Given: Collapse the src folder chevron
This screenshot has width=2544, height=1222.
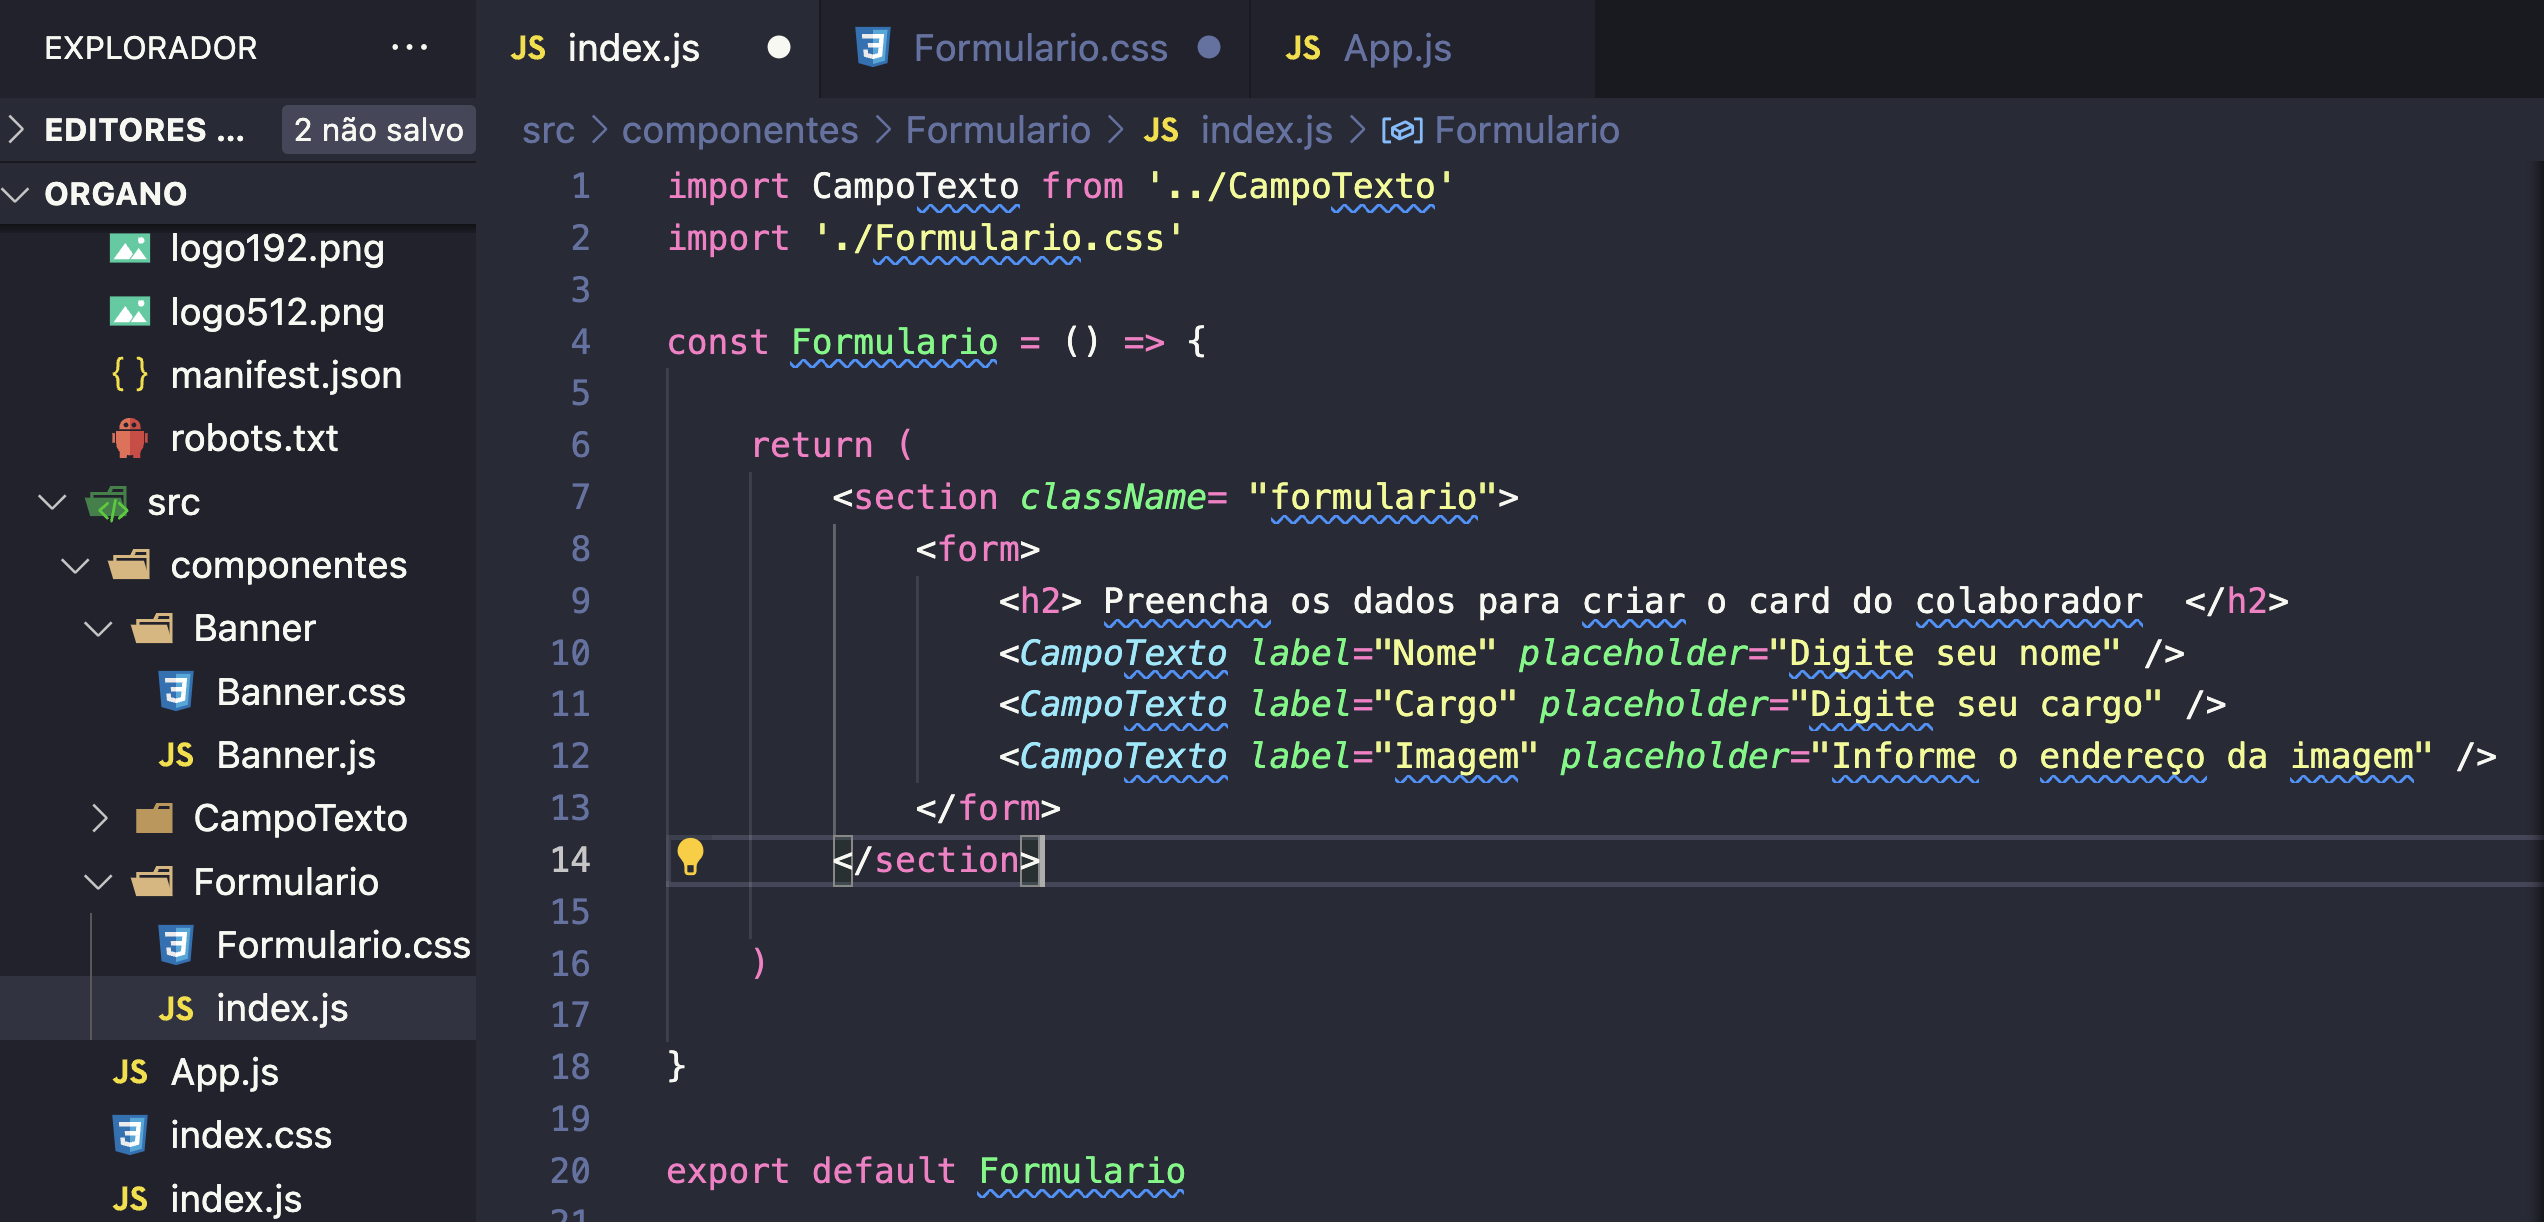Looking at the screenshot, I should pos(52,502).
